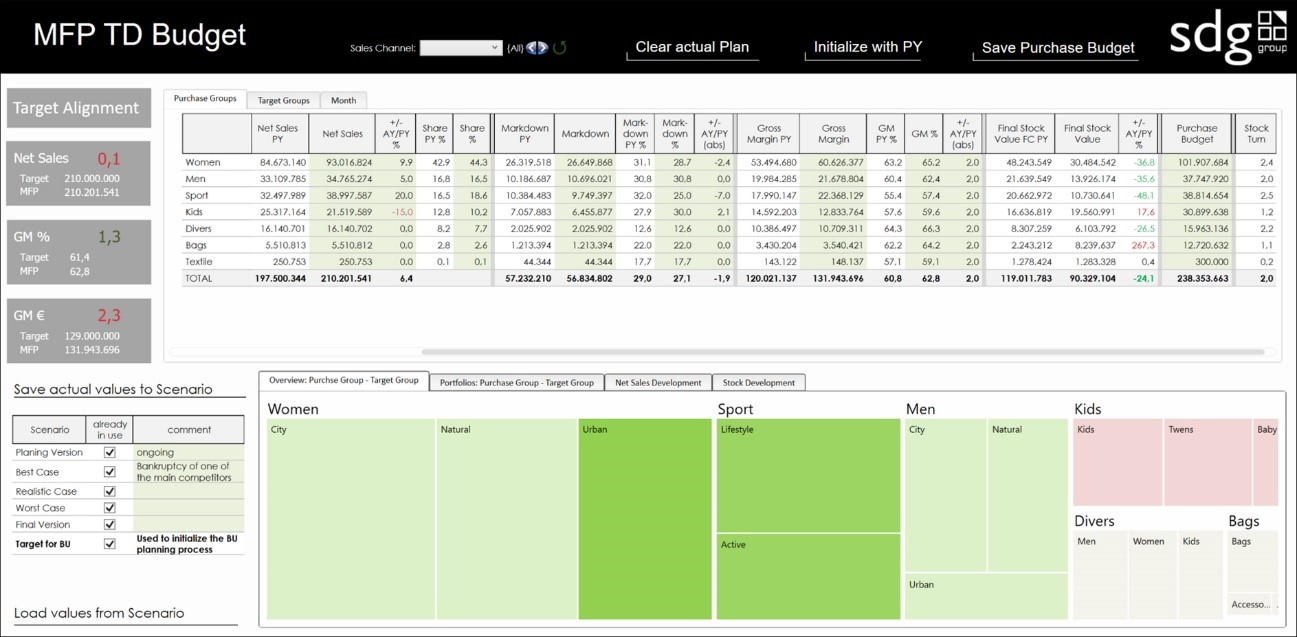Viewport: 1297px width, 637px height.
Task: Click the GM € target alignment card
Action: [78, 331]
